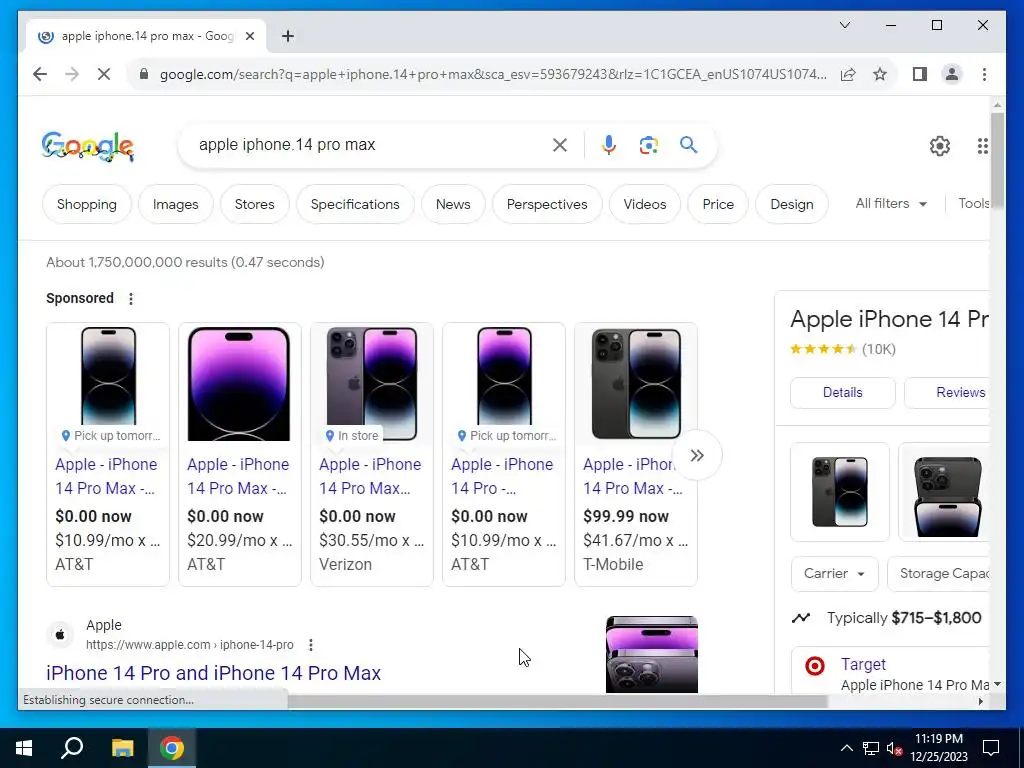Search by image with Google Lens
This screenshot has width=1024, height=768.
[x=648, y=145]
